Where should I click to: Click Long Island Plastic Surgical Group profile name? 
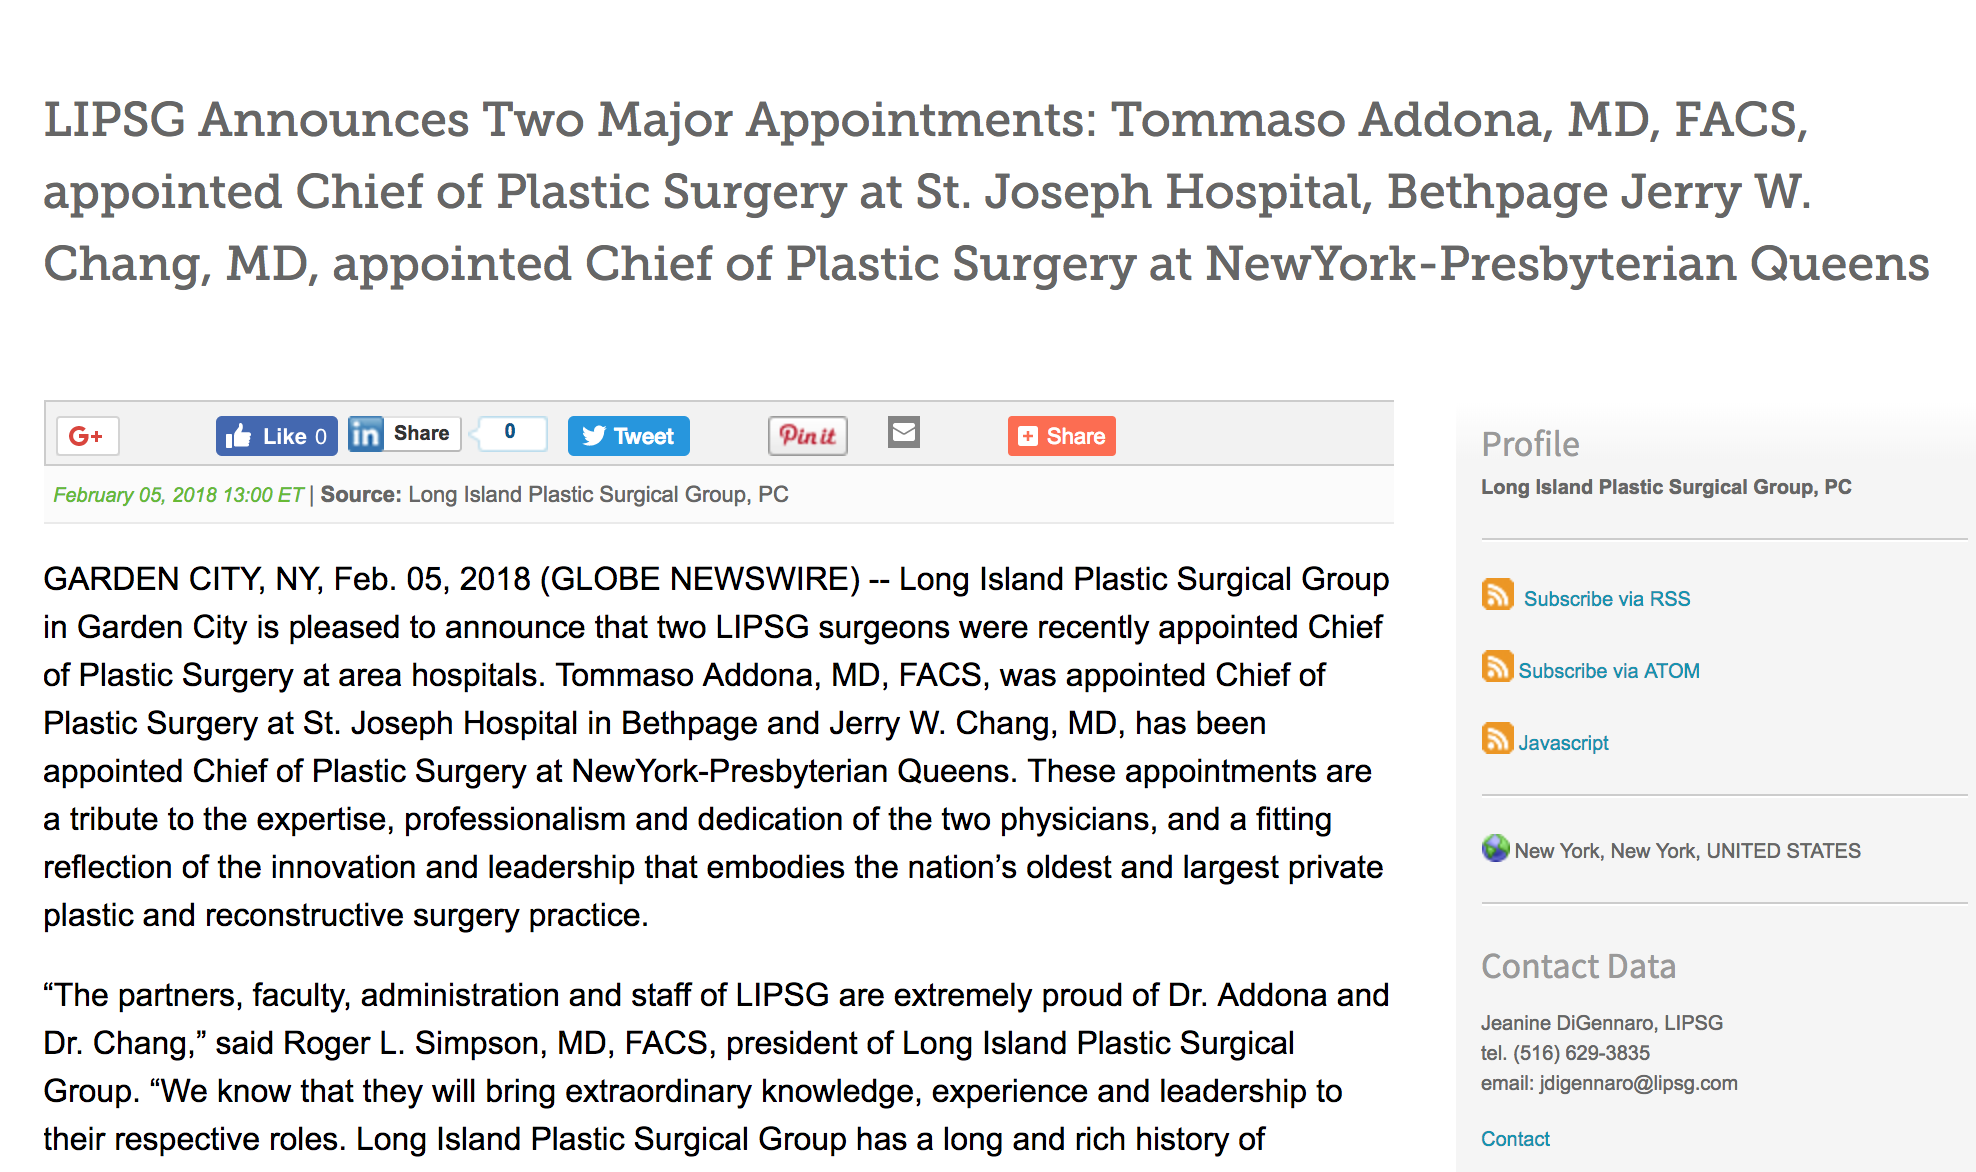(1666, 487)
